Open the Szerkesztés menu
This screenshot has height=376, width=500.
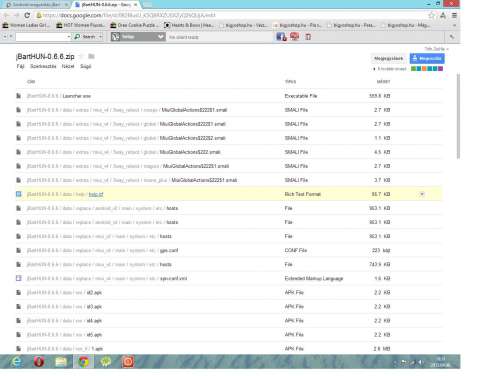[43, 66]
